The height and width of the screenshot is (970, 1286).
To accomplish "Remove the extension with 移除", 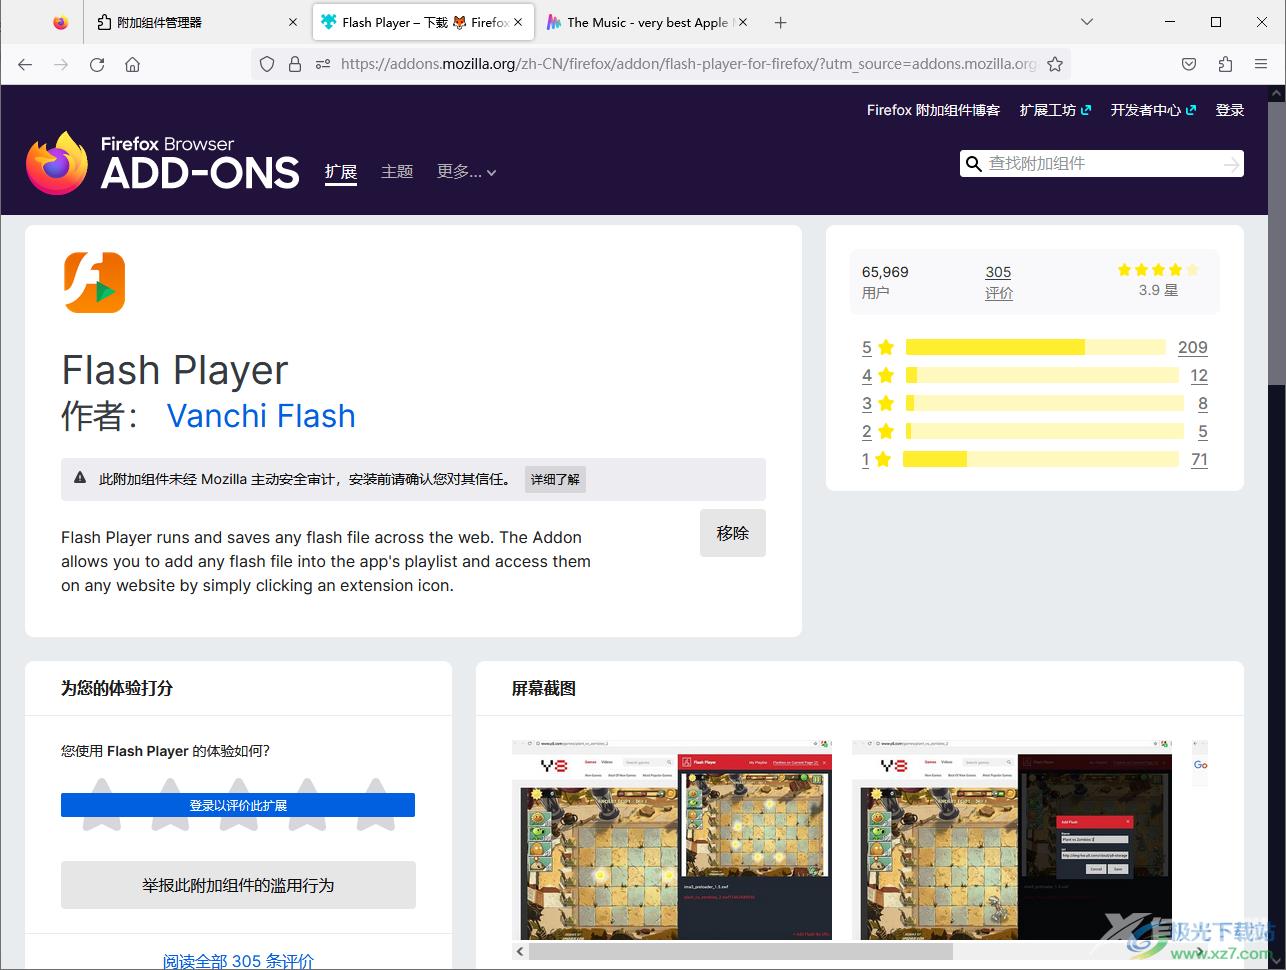I will click(x=733, y=533).
